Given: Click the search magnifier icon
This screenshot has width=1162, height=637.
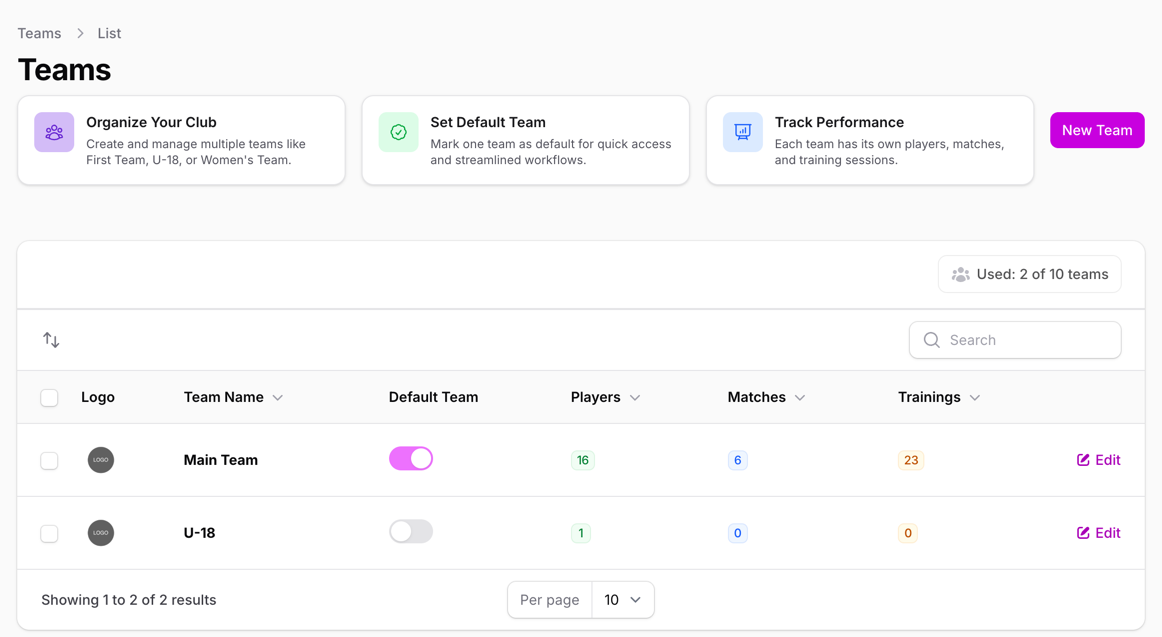Looking at the screenshot, I should click(x=931, y=340).
